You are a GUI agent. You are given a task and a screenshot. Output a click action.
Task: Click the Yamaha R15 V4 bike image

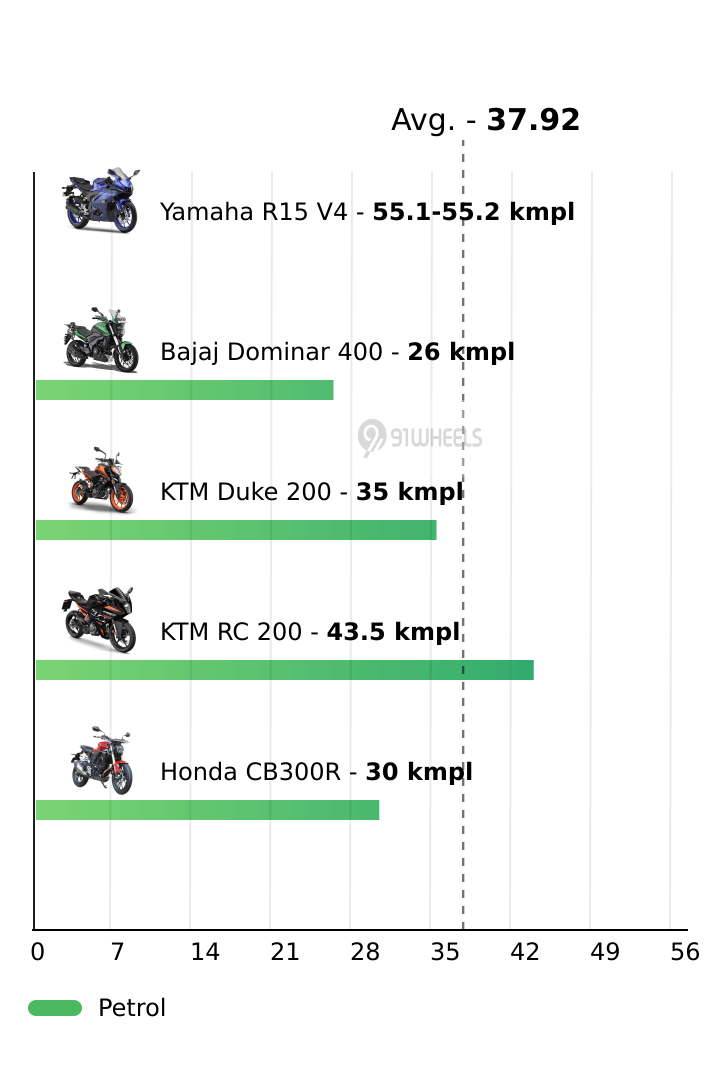tap(100, 201)
